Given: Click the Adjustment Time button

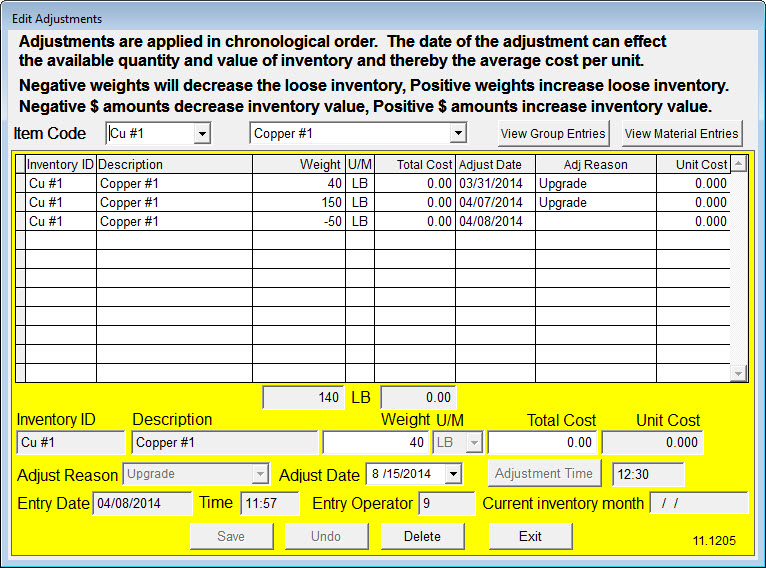Looking at the screenshot, I should 544,473.
